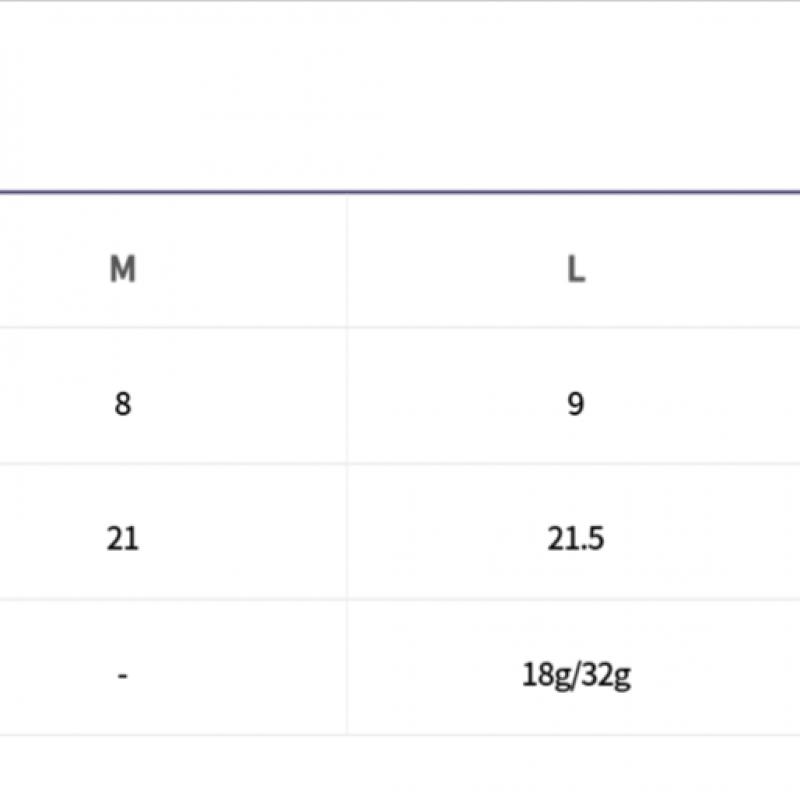This screenshot has width=800, height=800.
Task: Click the row border between L and 9
Action: [575, 327]
